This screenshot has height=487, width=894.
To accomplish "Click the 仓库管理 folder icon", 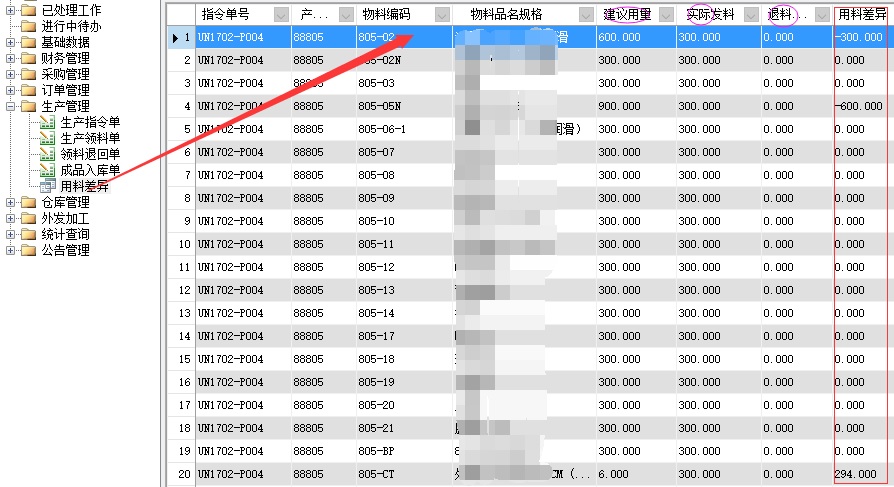I will pos(28,202).
